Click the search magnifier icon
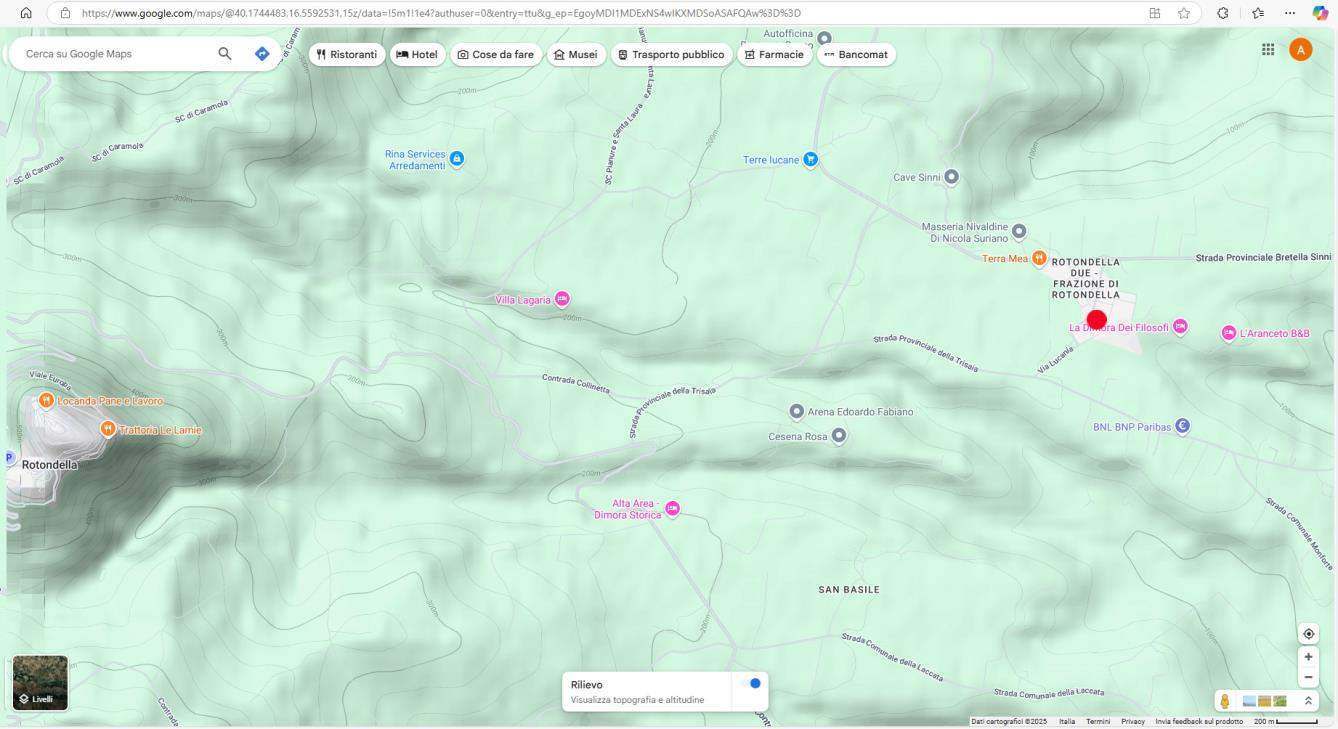This screenshot has width=1338, height=729. point(225,54)
